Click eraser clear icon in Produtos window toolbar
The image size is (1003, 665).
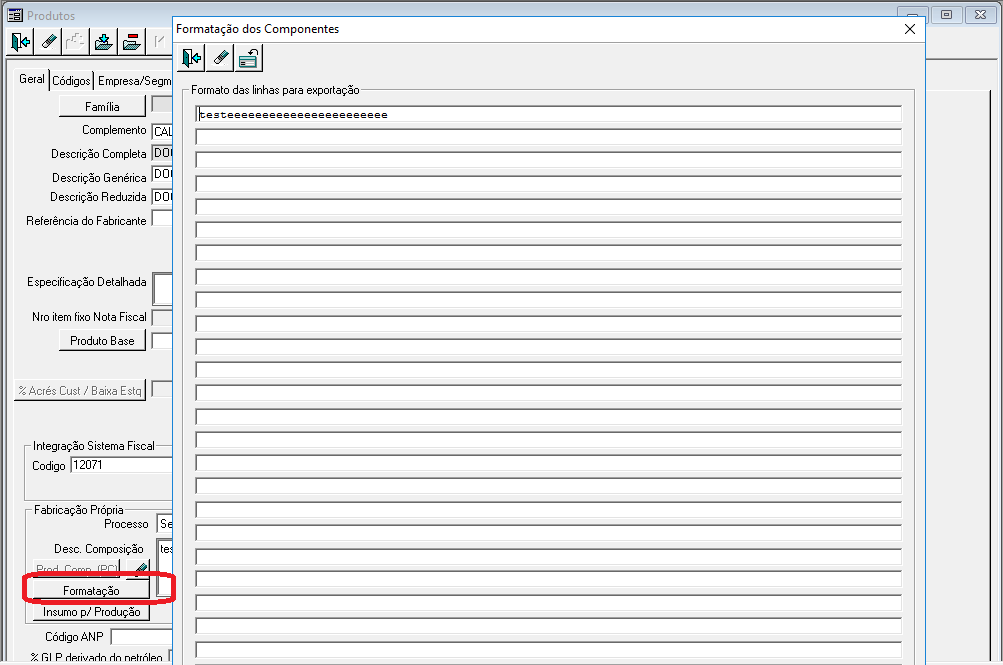pyautogui.click(x=49, y=42)
